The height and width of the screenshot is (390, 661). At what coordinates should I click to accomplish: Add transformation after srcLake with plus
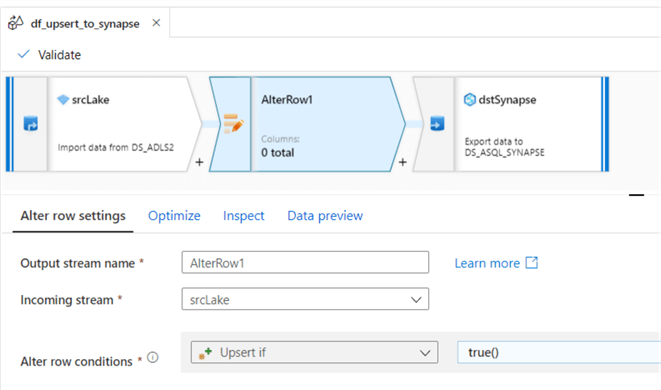(x=199, y=162)
